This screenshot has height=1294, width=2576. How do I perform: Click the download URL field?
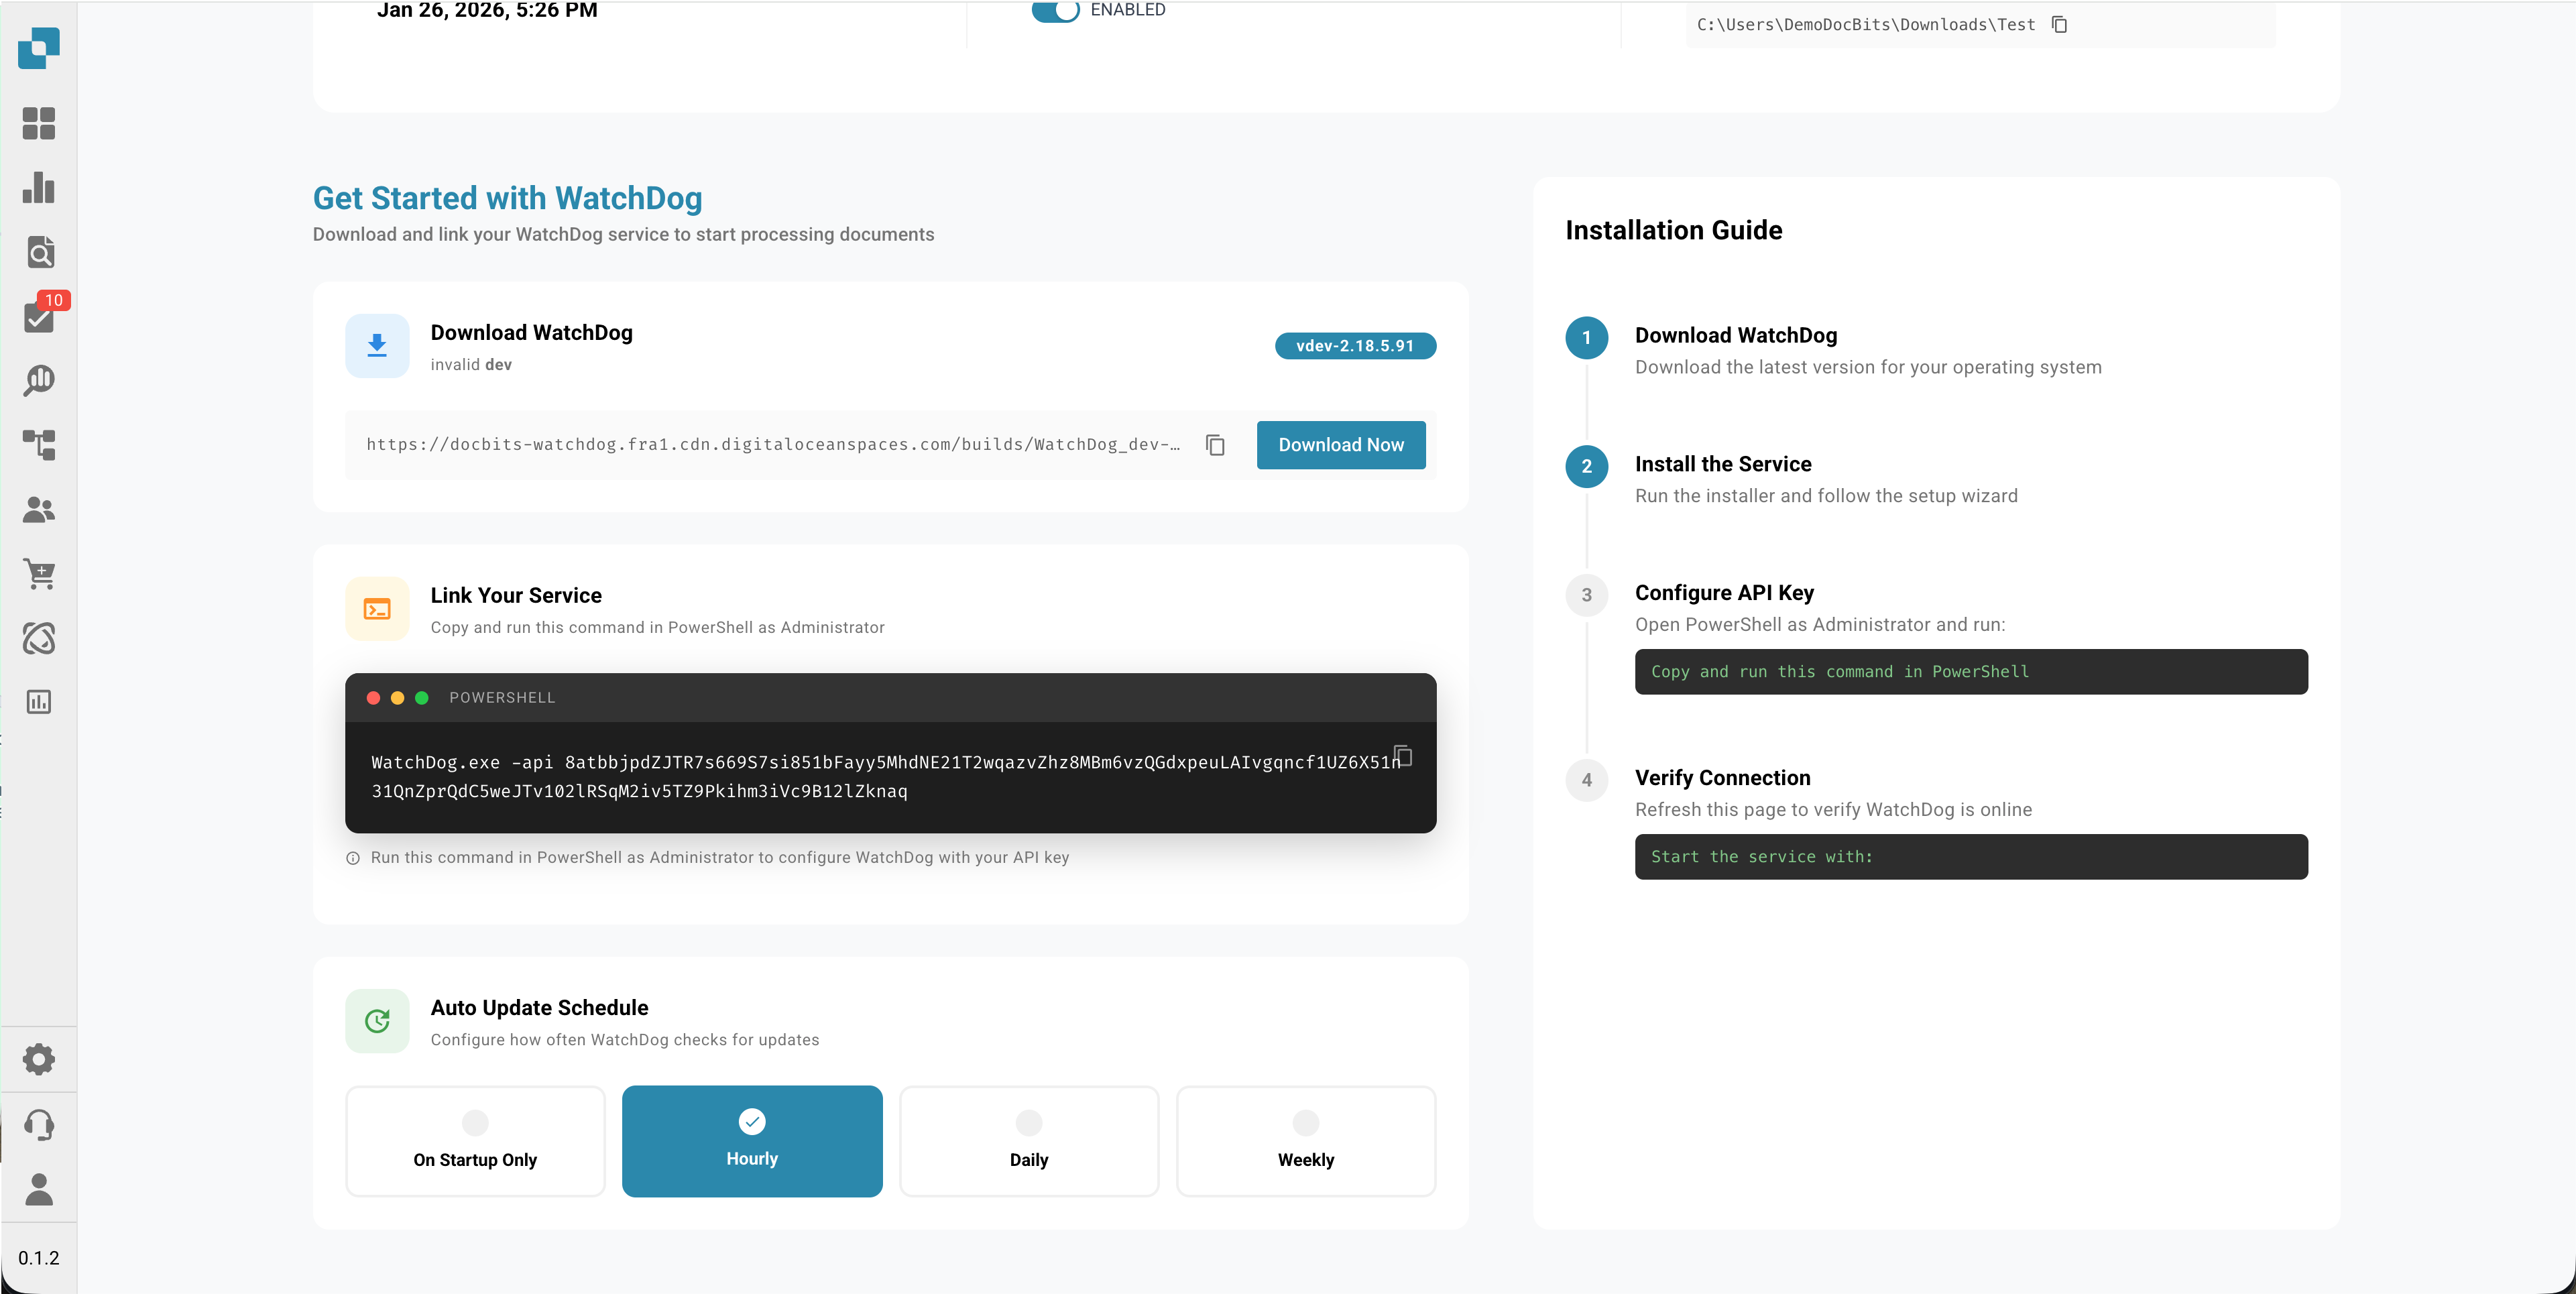(x=770, y=445)
